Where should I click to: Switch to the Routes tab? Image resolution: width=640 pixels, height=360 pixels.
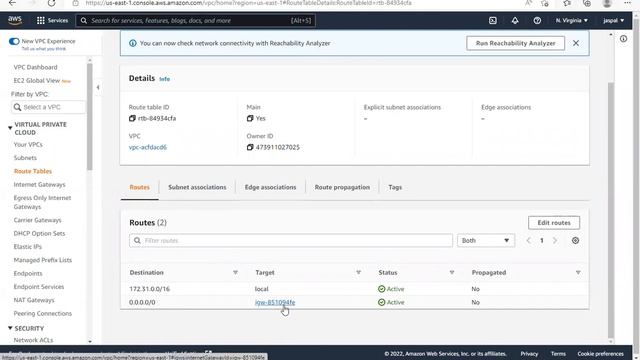click(x=140, y=187)
